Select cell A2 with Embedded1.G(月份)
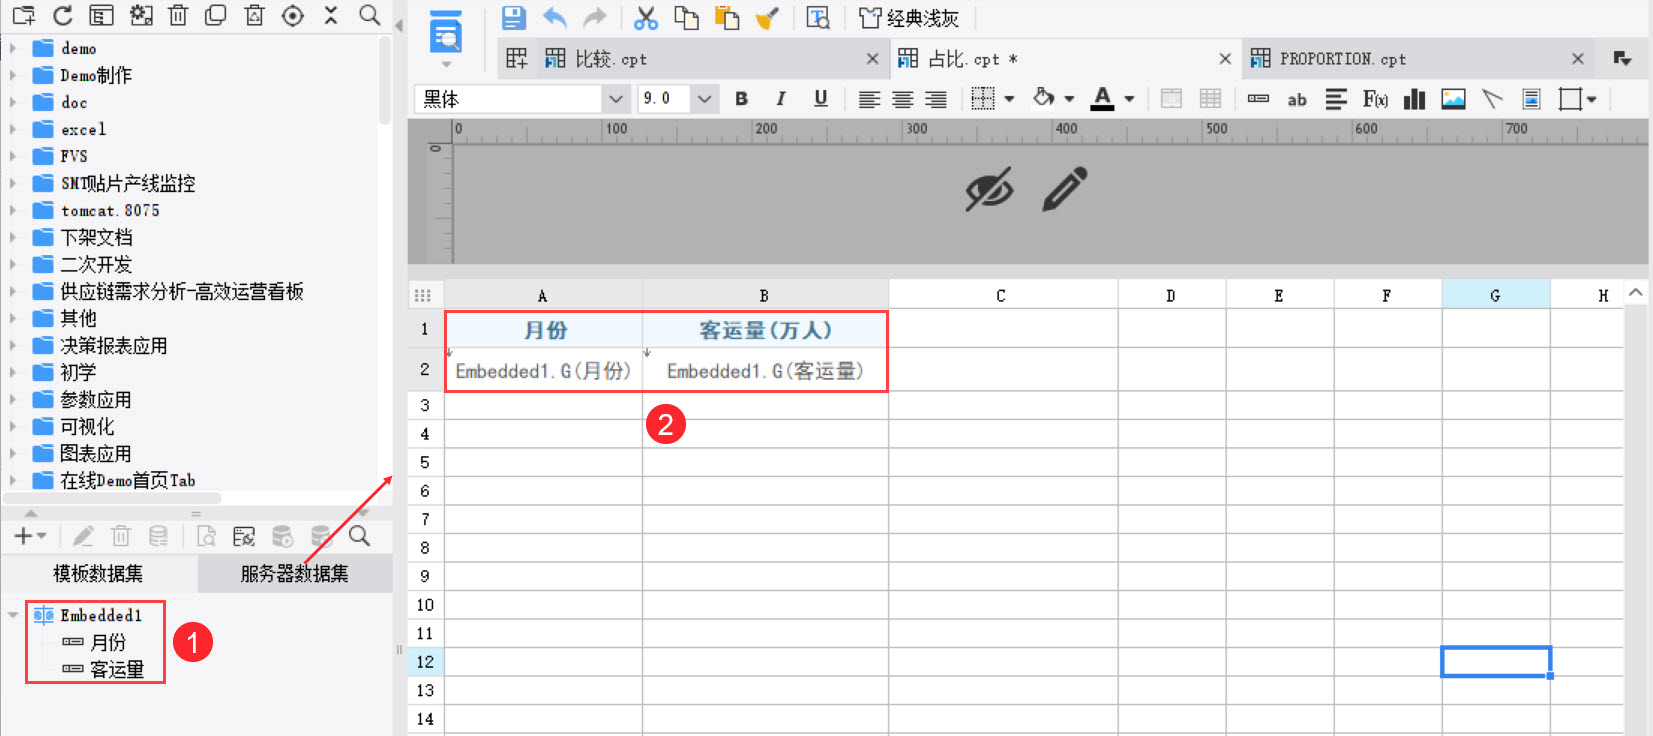The height and width of the screenshot is (736, 1653). pos(543,370)
